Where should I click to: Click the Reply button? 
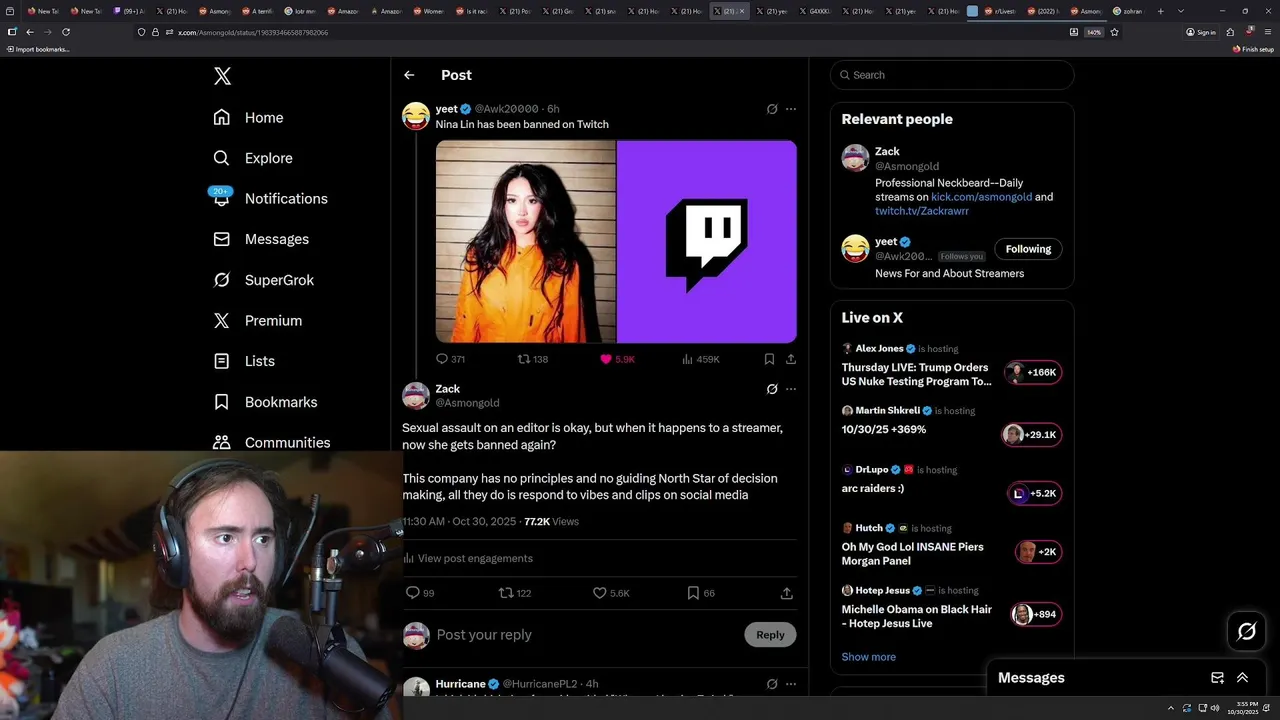pyautogui.click(x=770, y=635)
